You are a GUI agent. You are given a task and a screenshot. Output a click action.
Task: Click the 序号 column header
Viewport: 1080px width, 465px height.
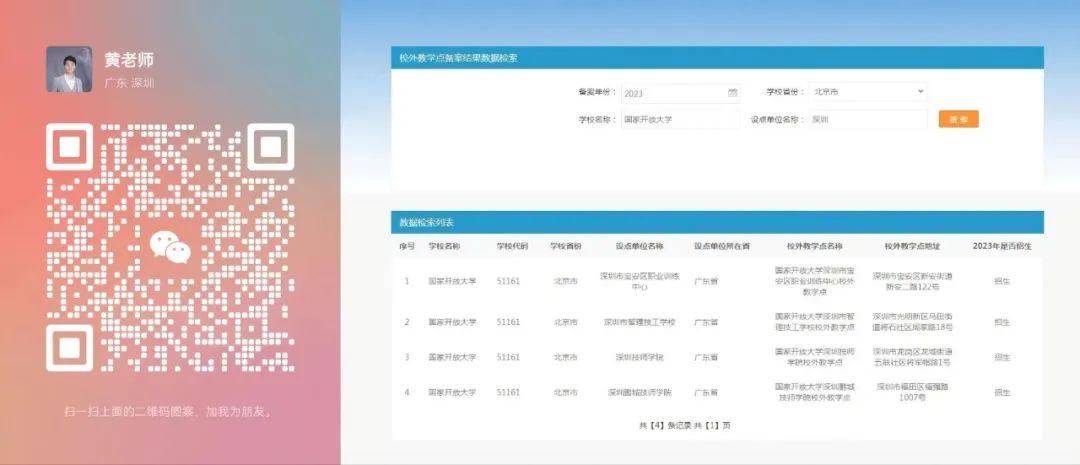click(x=406, y=246)
